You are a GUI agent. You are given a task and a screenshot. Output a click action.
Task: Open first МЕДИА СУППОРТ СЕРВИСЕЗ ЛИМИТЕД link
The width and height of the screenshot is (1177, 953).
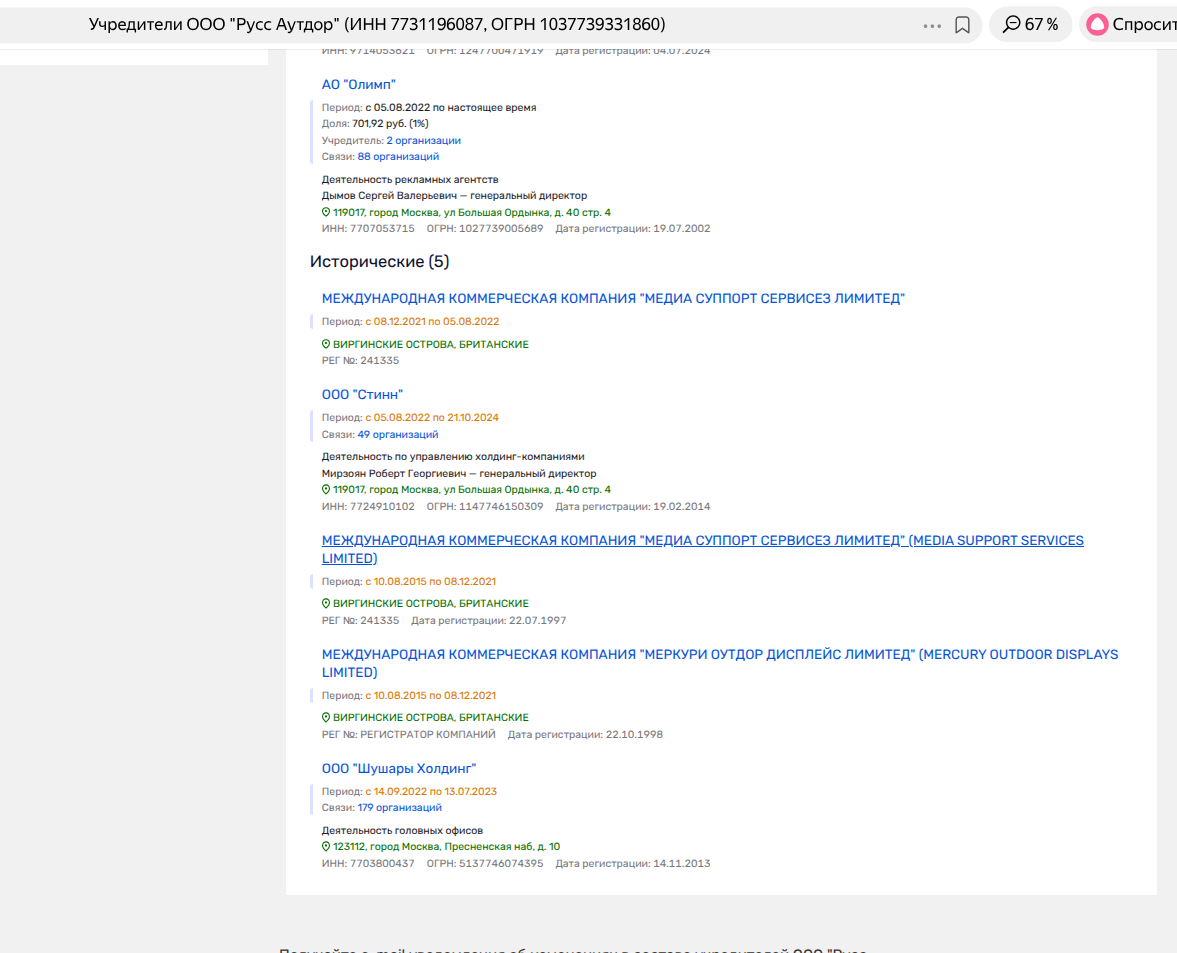coord(612,299)
